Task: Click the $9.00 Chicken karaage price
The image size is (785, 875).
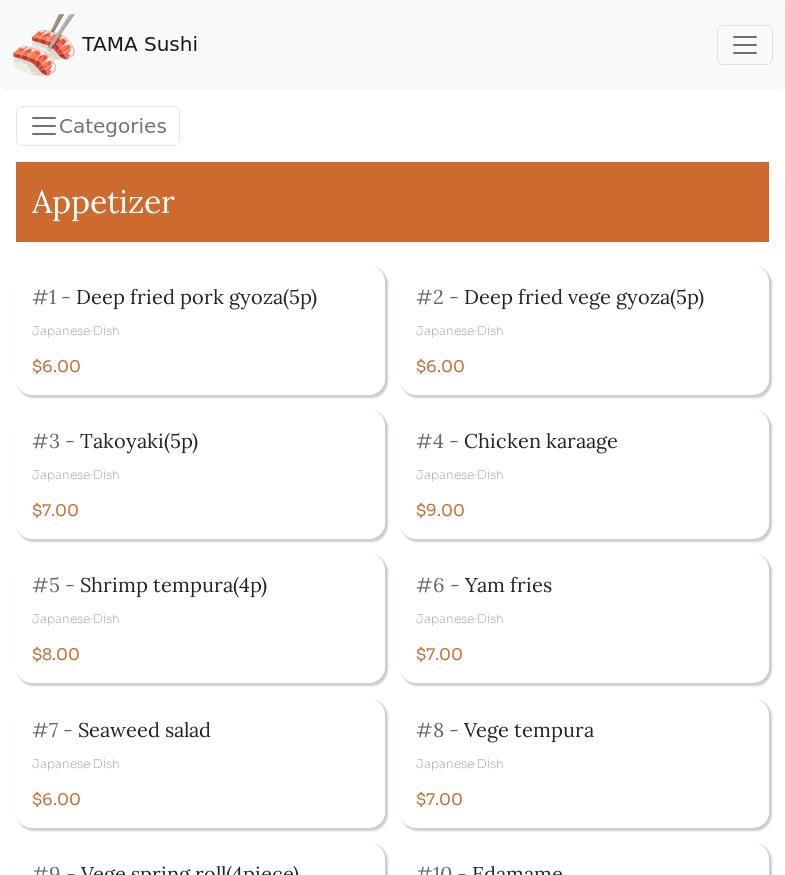Action: (440, 510)
